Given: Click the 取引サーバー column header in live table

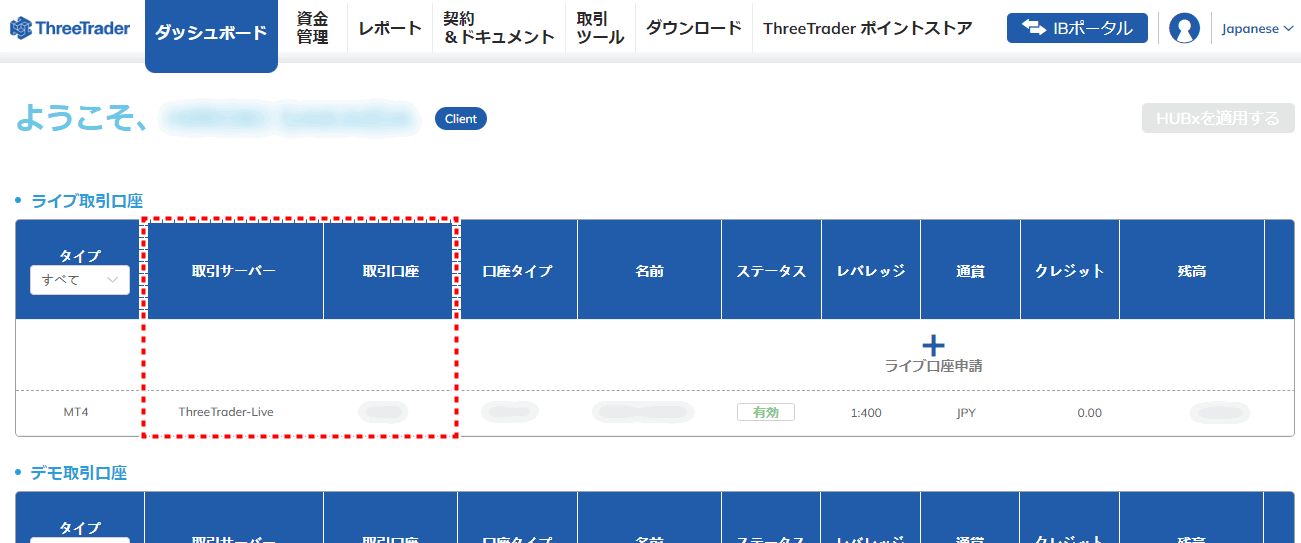Looking at the screenshot, I should tap(234, 271).
